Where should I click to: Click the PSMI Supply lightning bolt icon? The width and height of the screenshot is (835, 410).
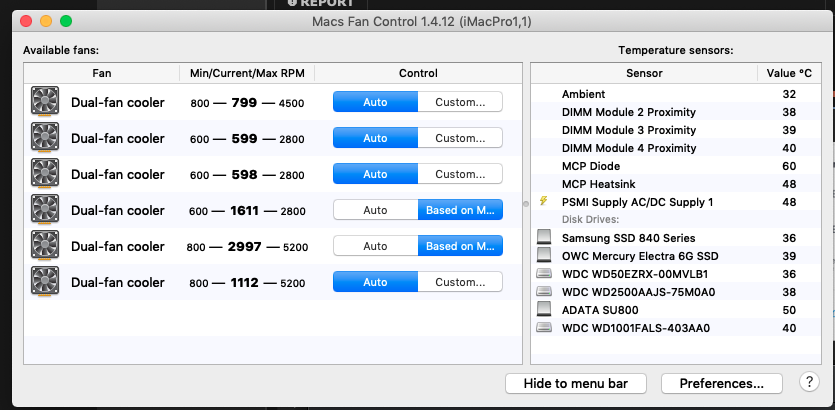(x=544, y=202)
